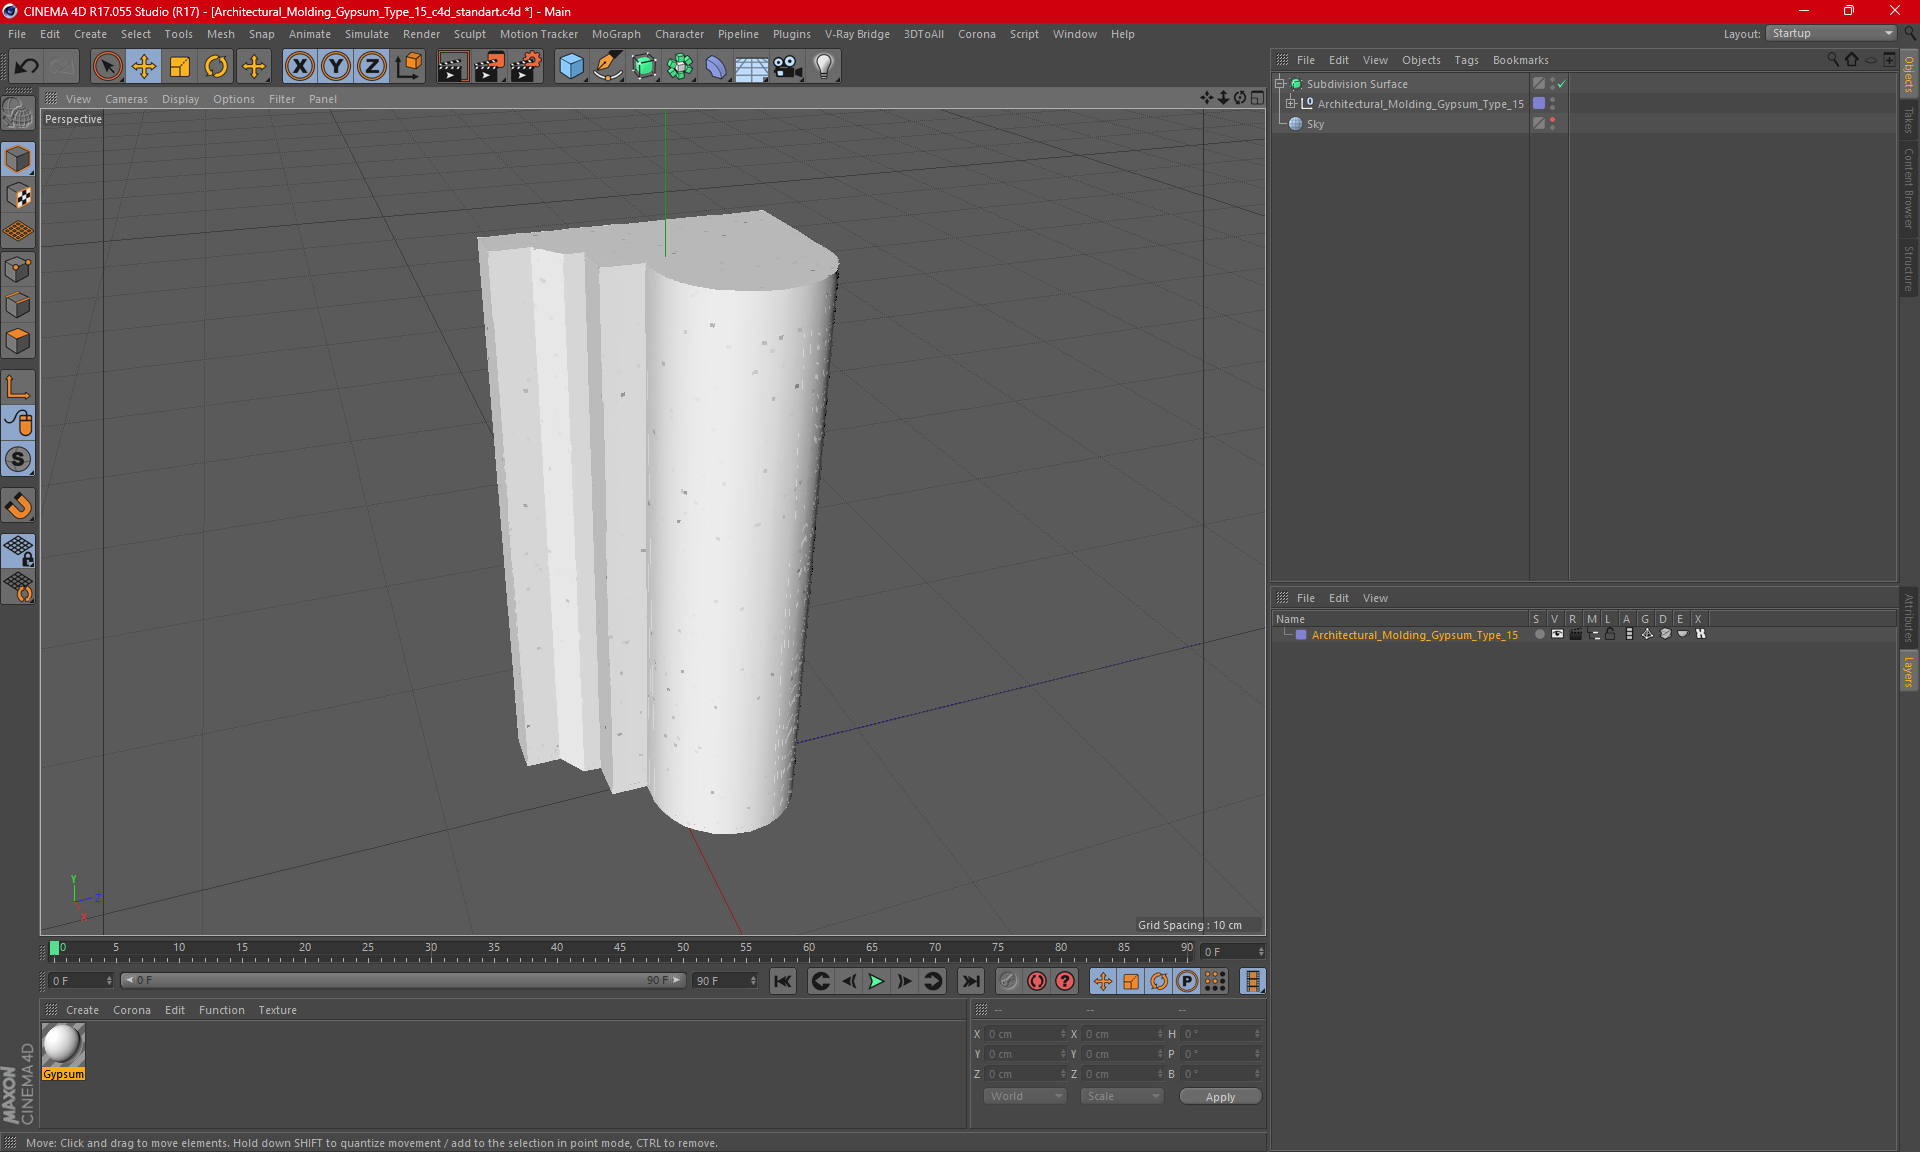Image resolution: width=1920 pixels, height=1152 pixels.
Task: Open the V-Ray Bridge menu
Action: click(x=857, y=34)
